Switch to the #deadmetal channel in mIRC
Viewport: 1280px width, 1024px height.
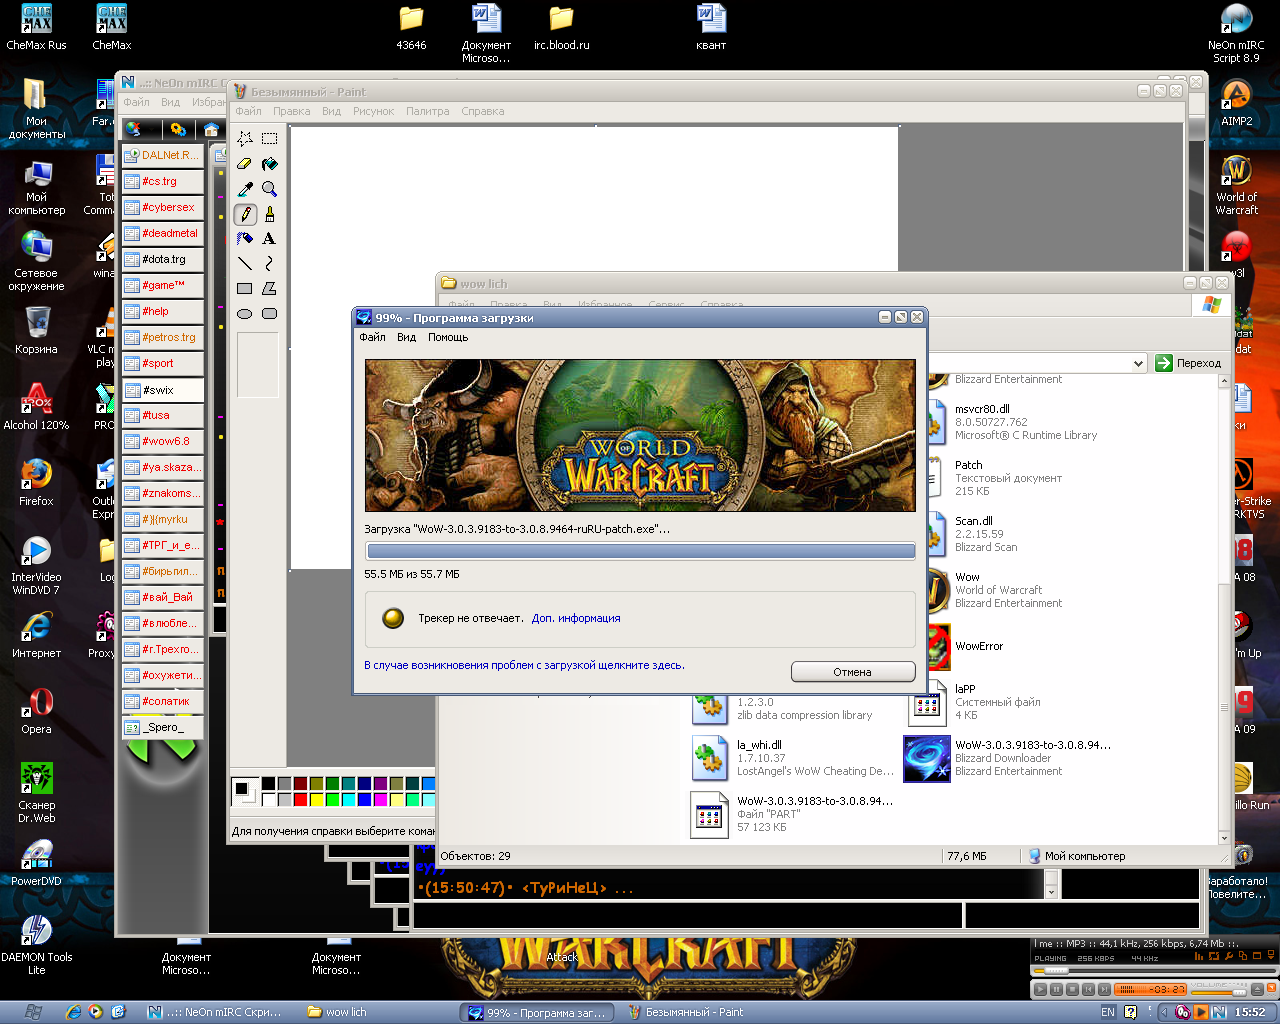pyautogui.click(x=162, y=234)
